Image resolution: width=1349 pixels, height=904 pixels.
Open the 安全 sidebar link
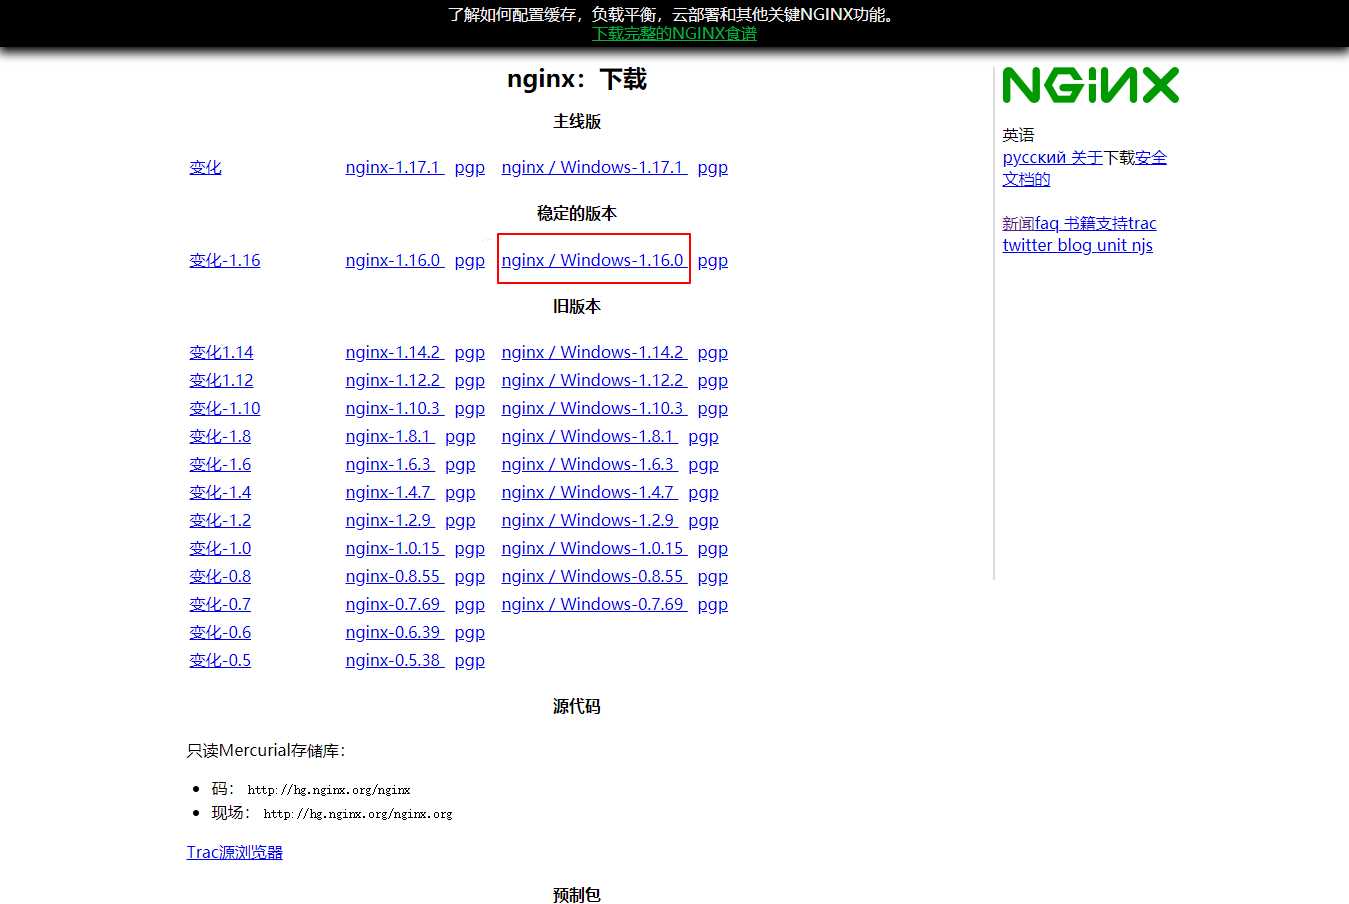(x=1151, y=157)
